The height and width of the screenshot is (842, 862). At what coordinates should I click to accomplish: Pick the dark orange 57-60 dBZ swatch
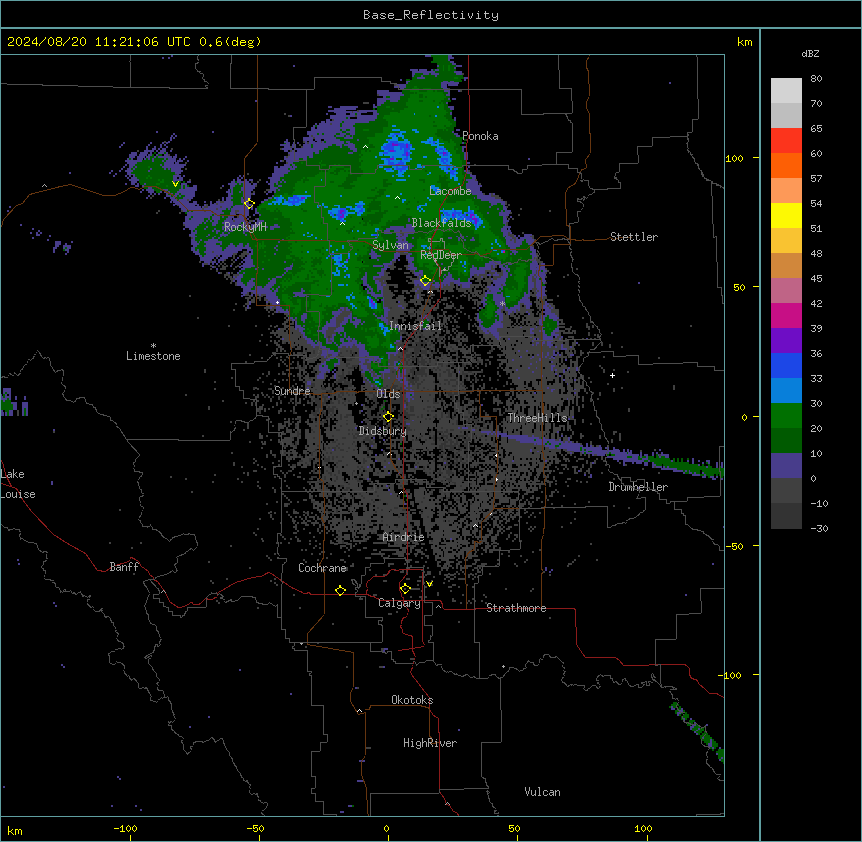pos(786,165)
